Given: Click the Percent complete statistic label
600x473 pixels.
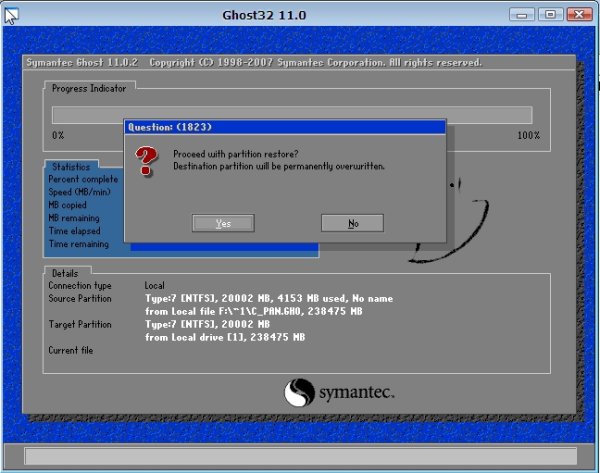Looking at the screenshot, I should 84,179.
